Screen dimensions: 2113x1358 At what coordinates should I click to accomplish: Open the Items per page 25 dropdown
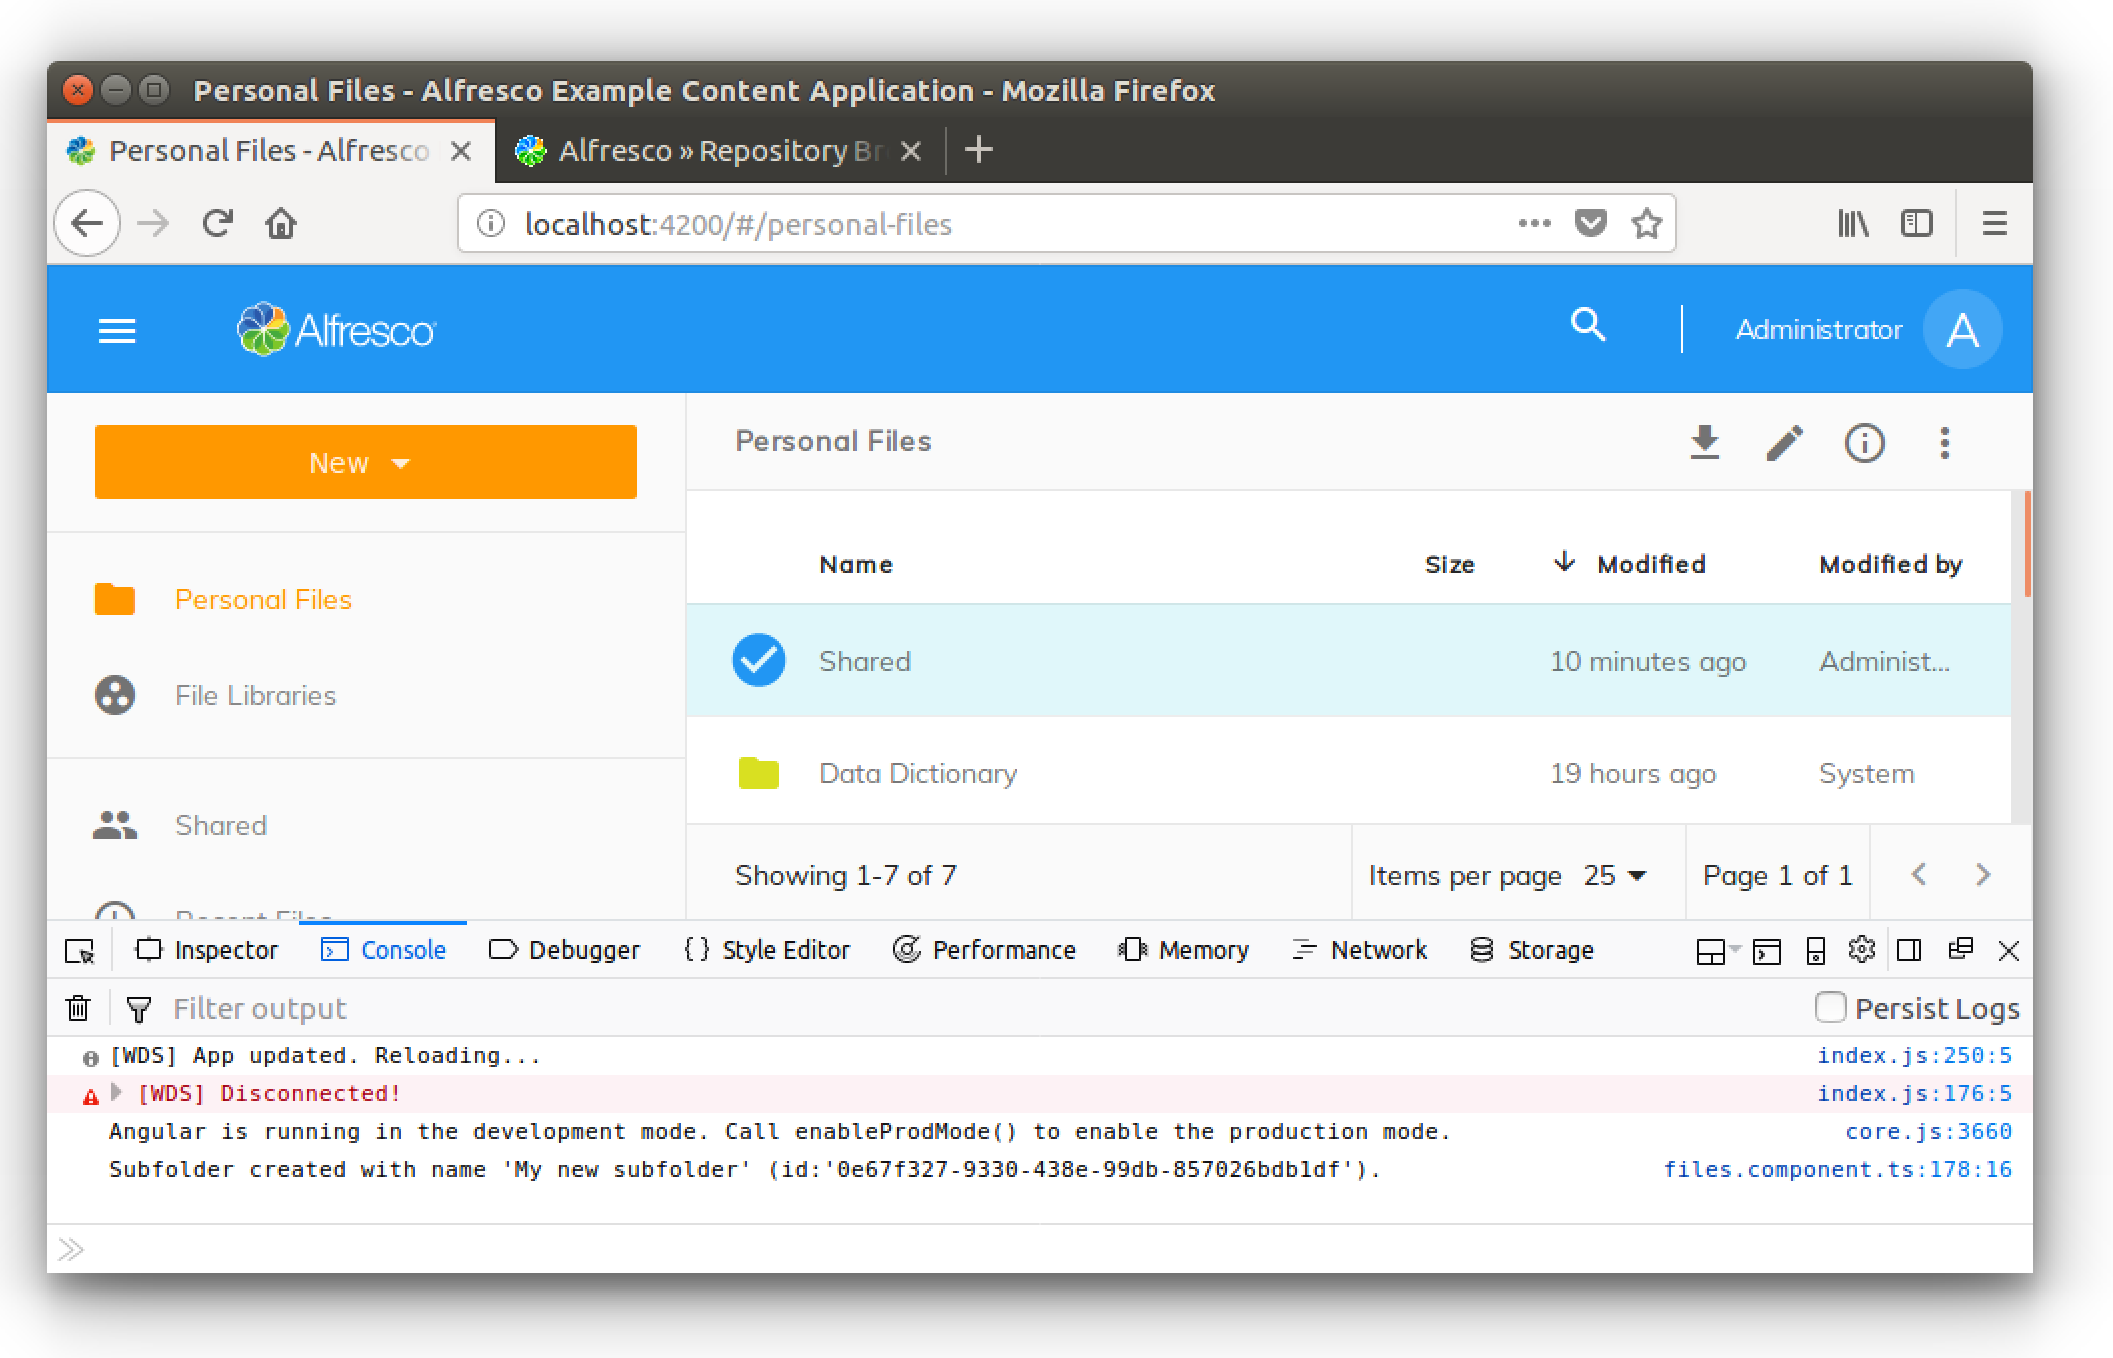coord(1615,875)
